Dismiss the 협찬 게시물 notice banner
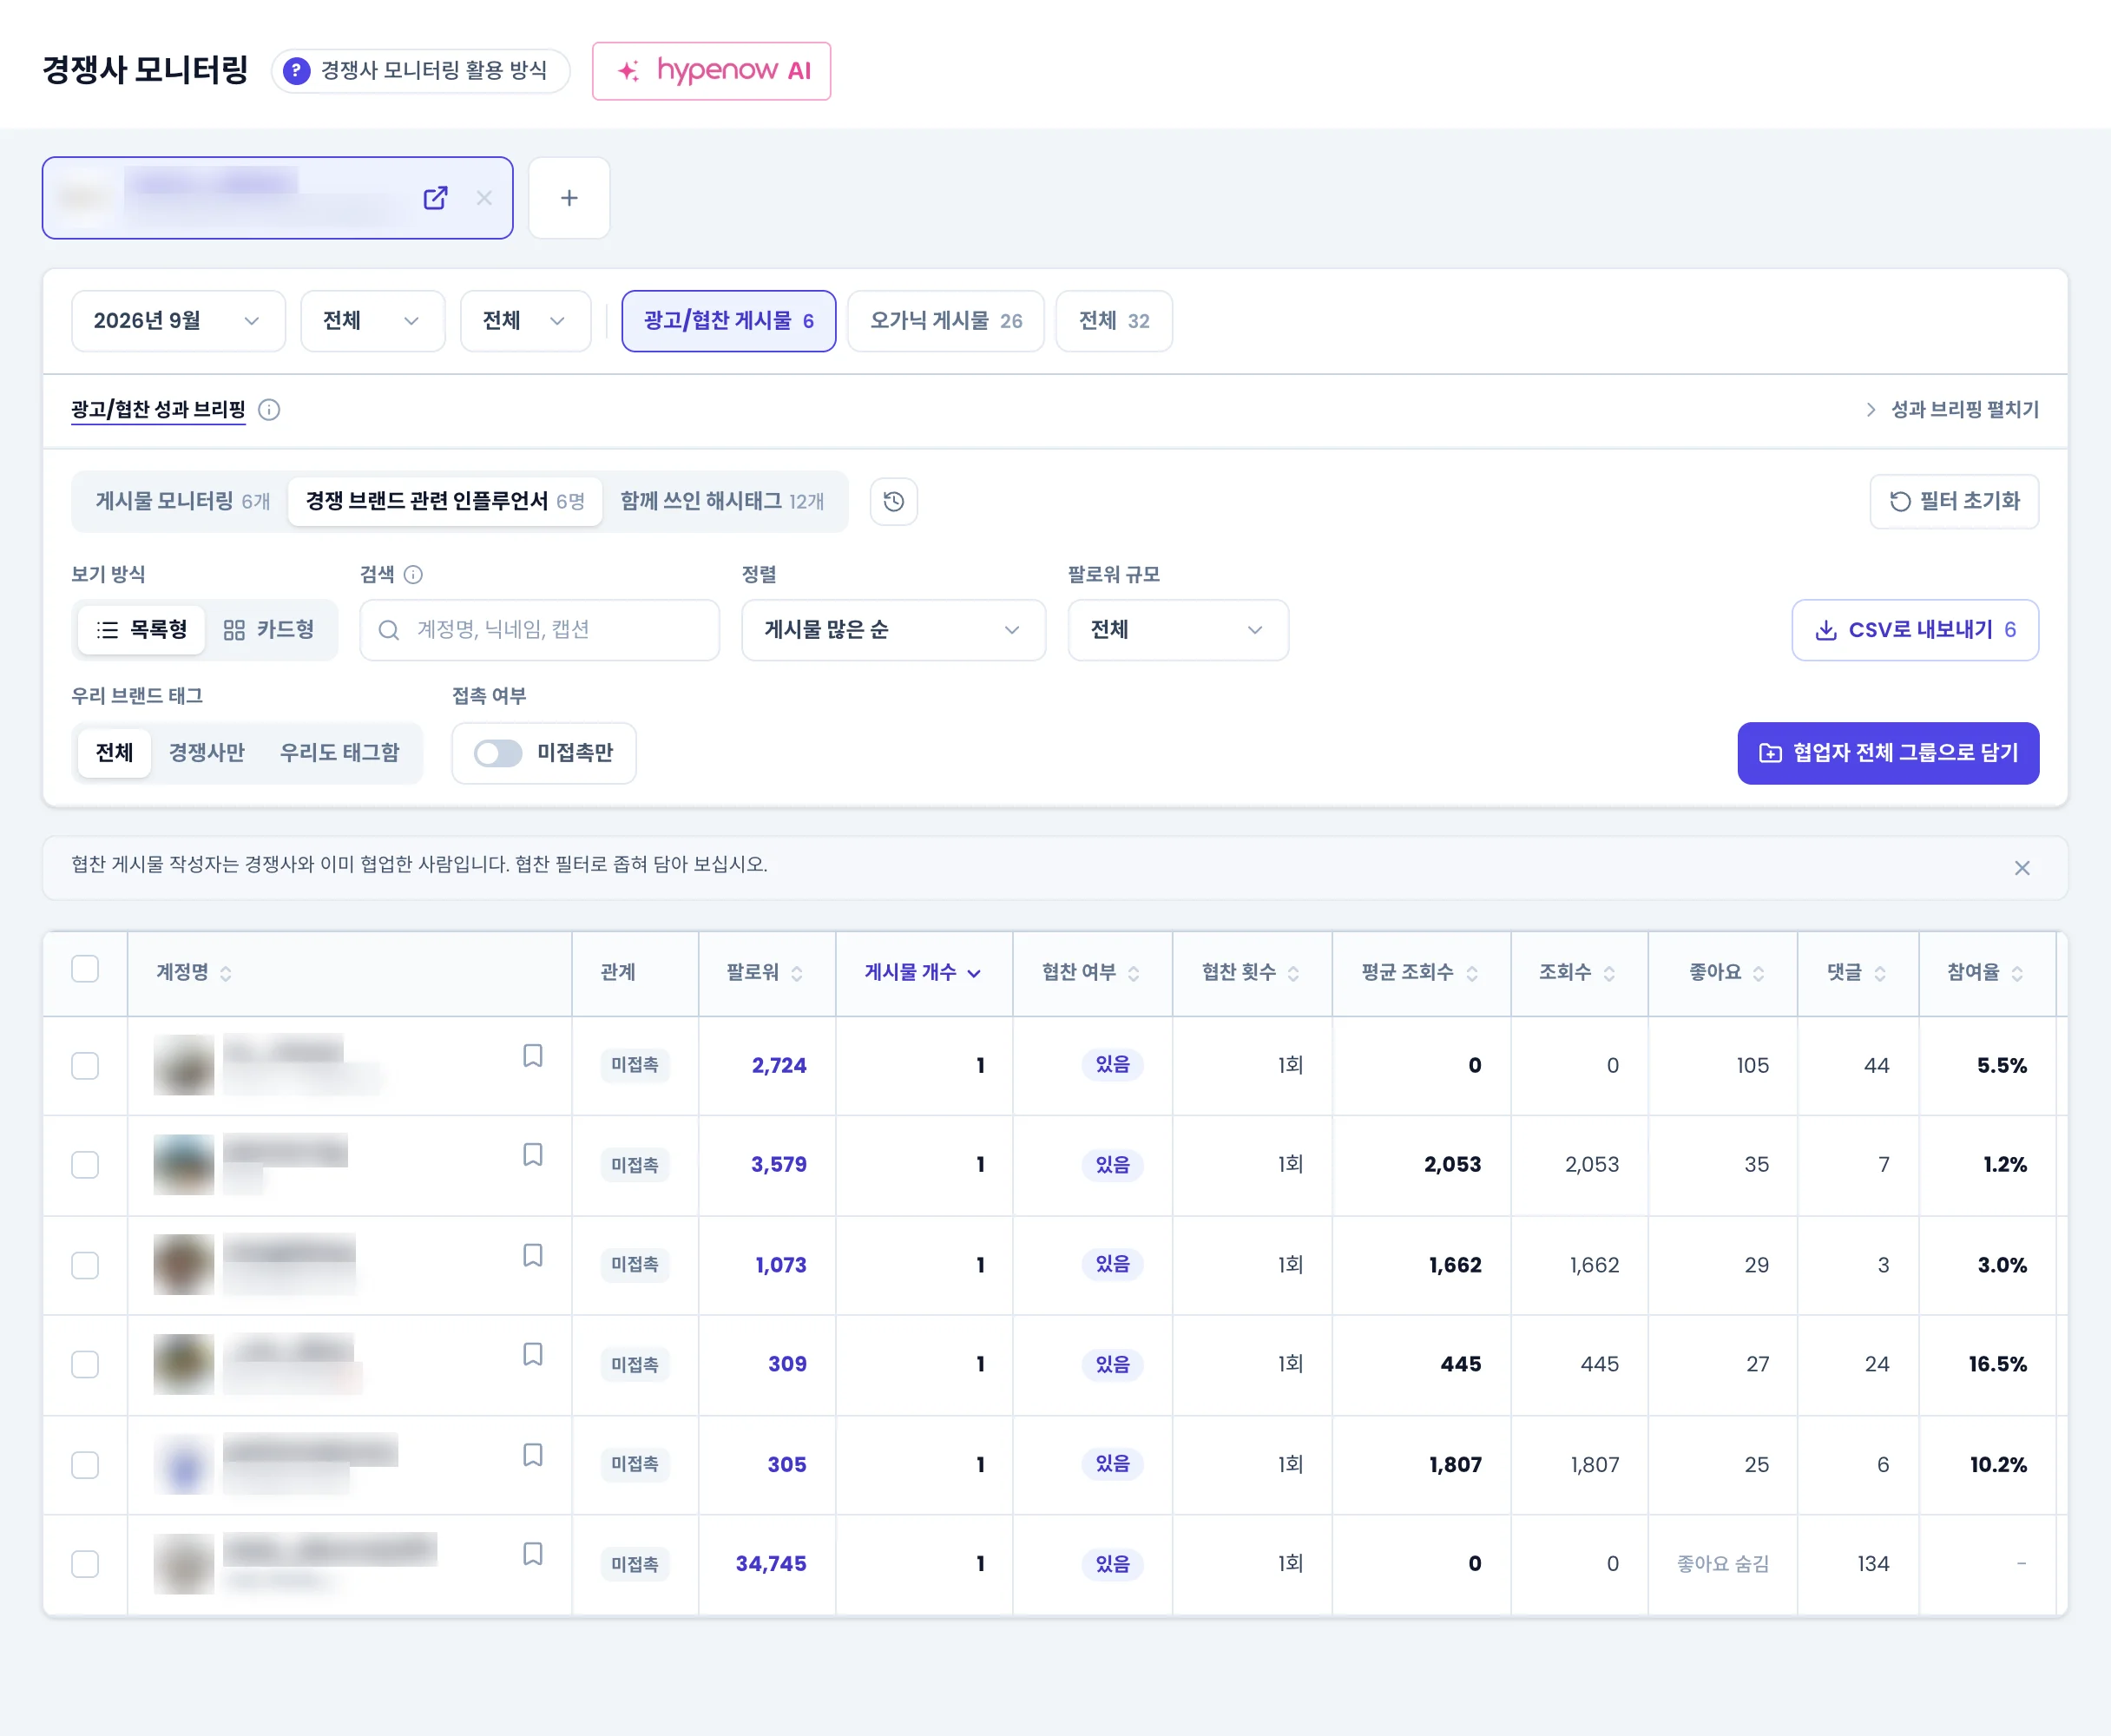Screen dimensions: 2111x1736 [x=2022, y=868]
